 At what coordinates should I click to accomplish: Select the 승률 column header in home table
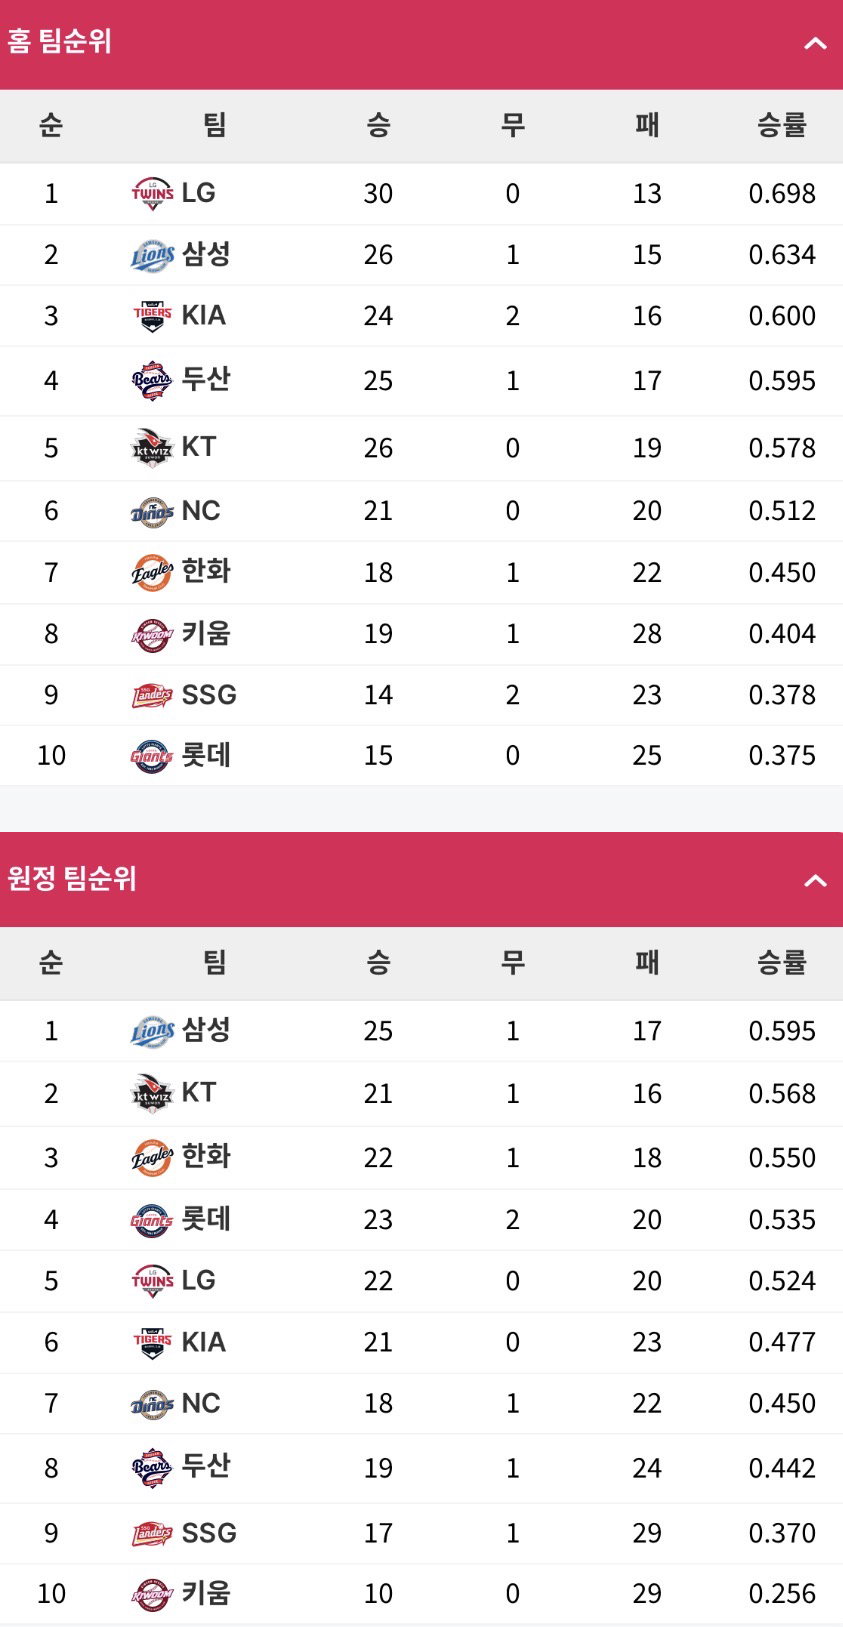782,125
